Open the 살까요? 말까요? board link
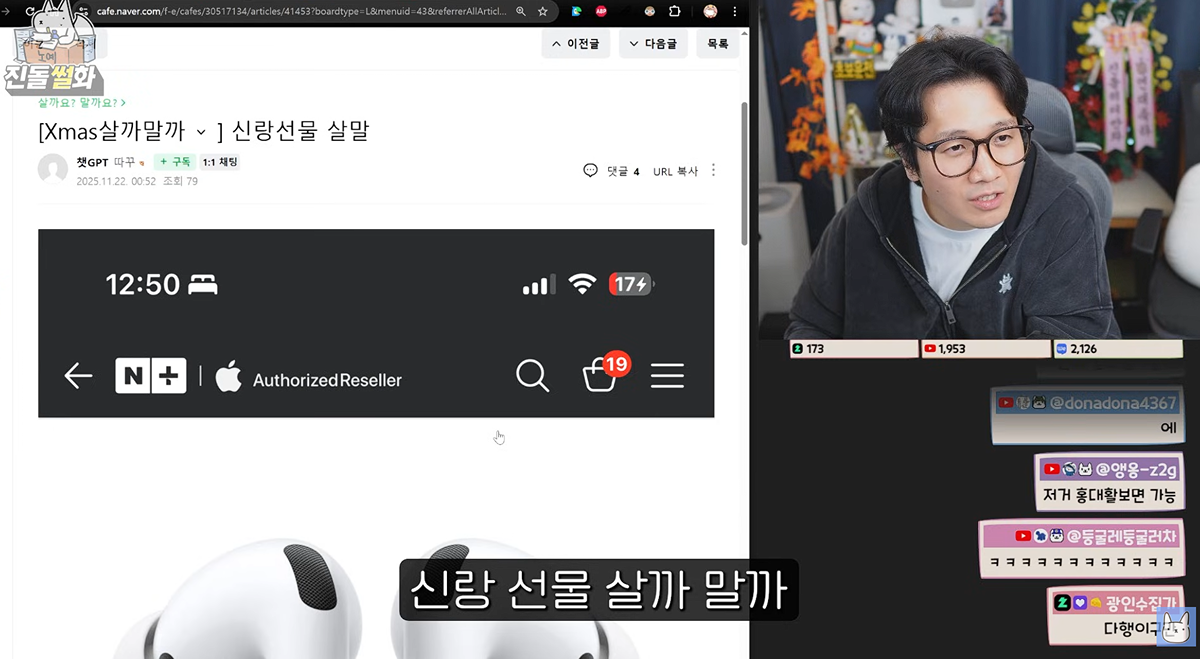 tap(81, 102)
